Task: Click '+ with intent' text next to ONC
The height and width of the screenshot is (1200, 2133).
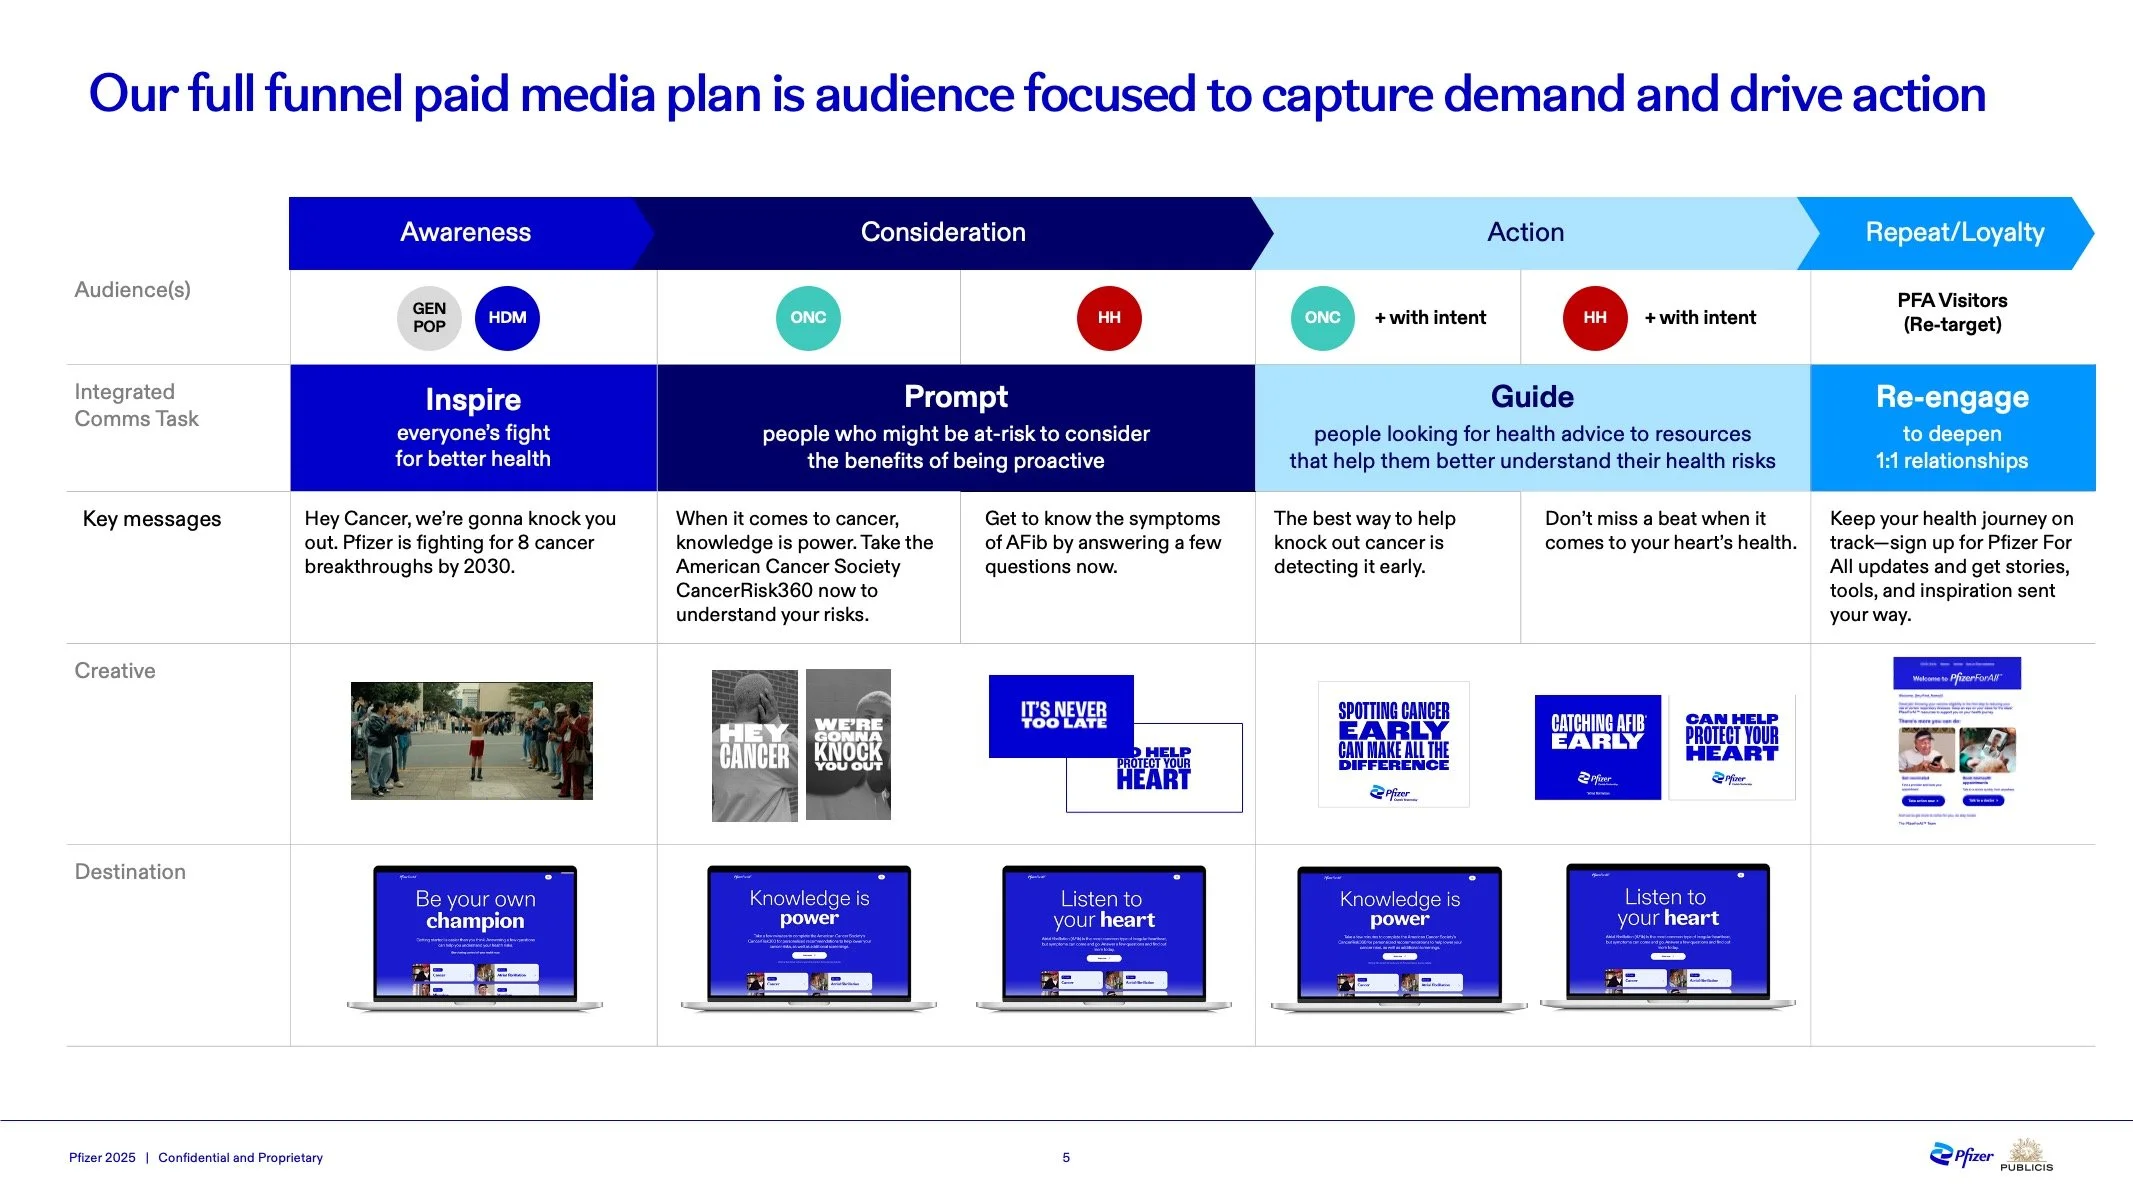Action: 1430,318
